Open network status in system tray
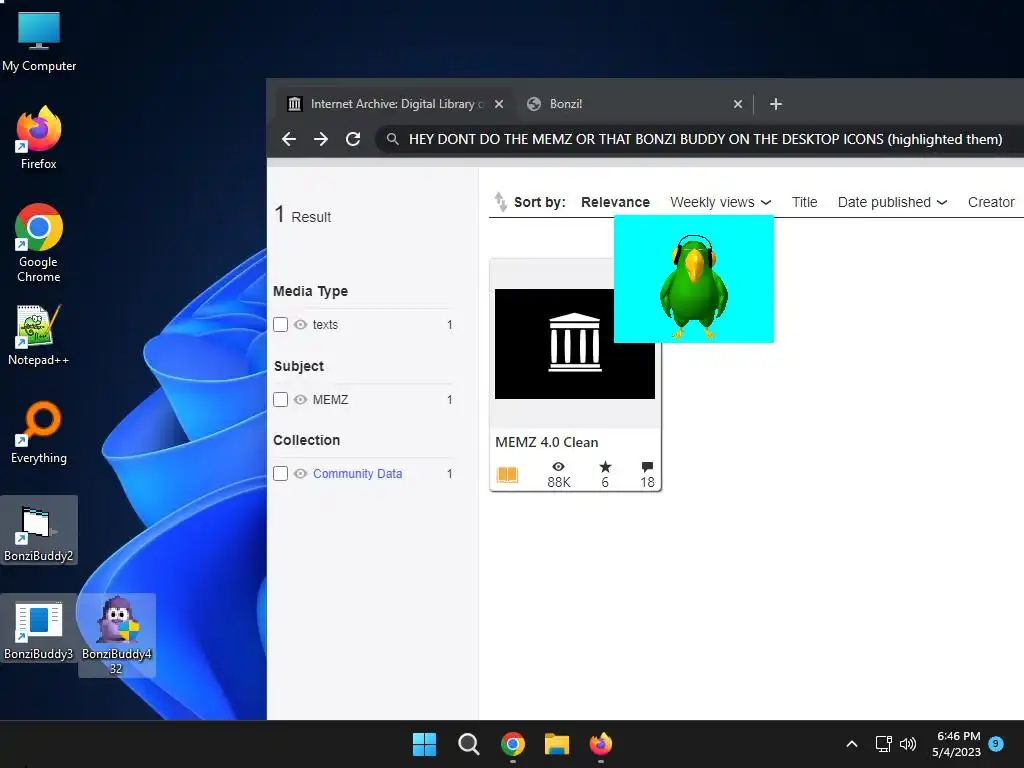This screenshot has height=768, width=1024. [x=883, y=744]
